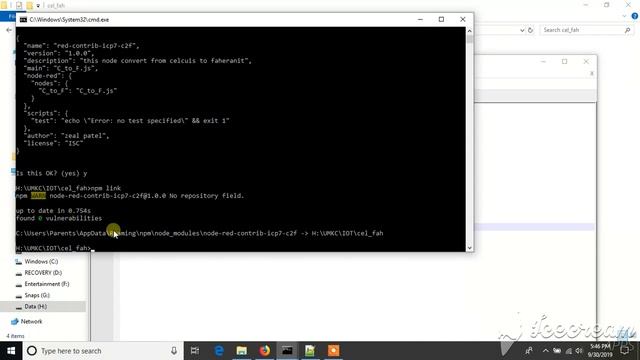
Task: Launch Firefox from the taskbar
Action: coord(264,351)
